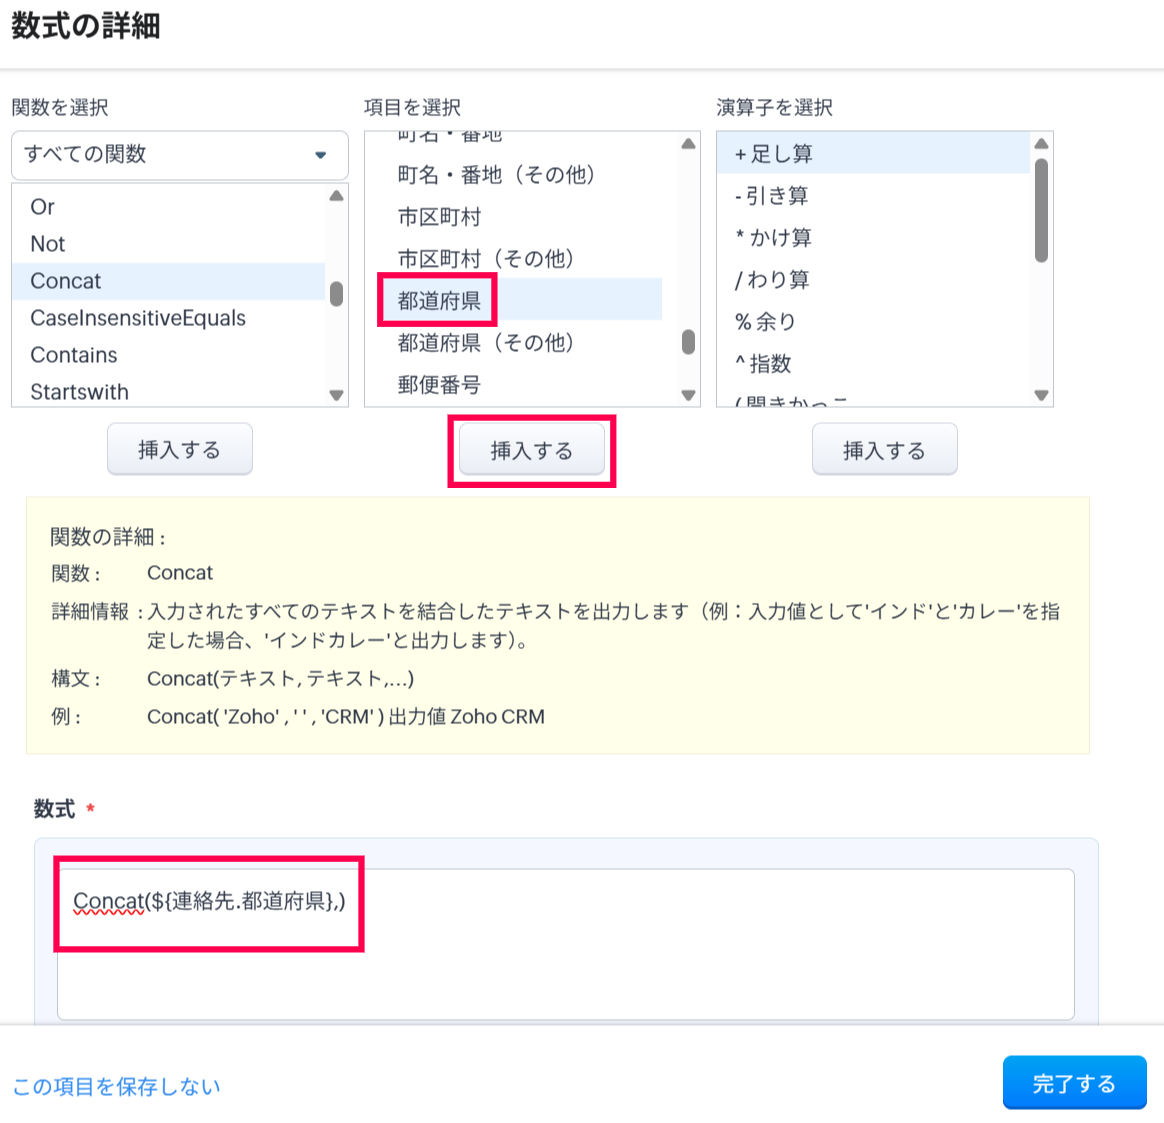Screen dimensions: 1164x1123
Task: Select 都道府県 field item
Action: click(x=440, y=300)
